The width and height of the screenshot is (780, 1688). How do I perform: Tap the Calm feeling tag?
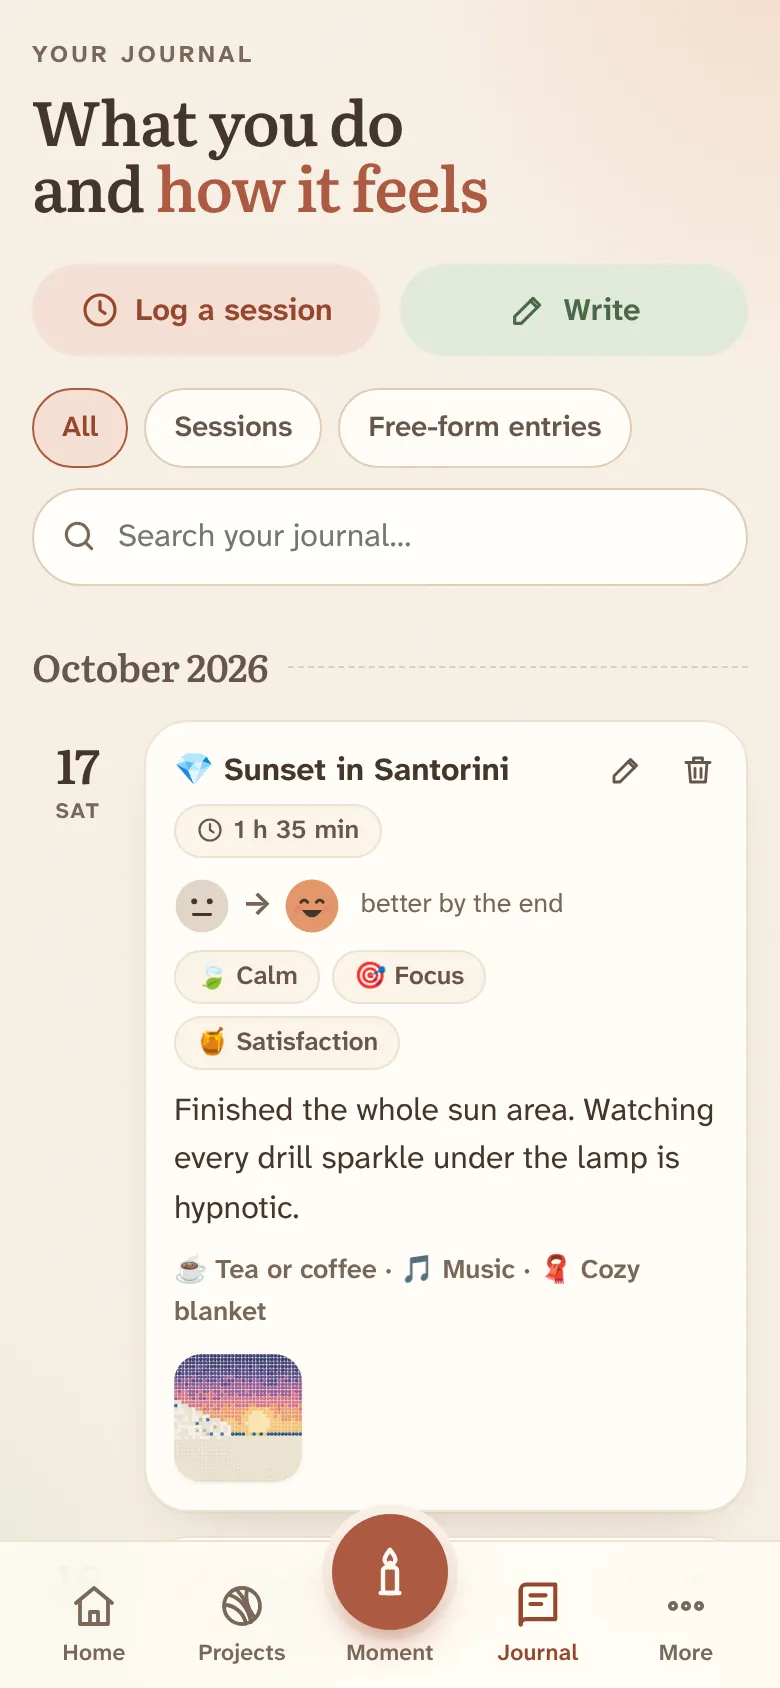coord(247,976)
